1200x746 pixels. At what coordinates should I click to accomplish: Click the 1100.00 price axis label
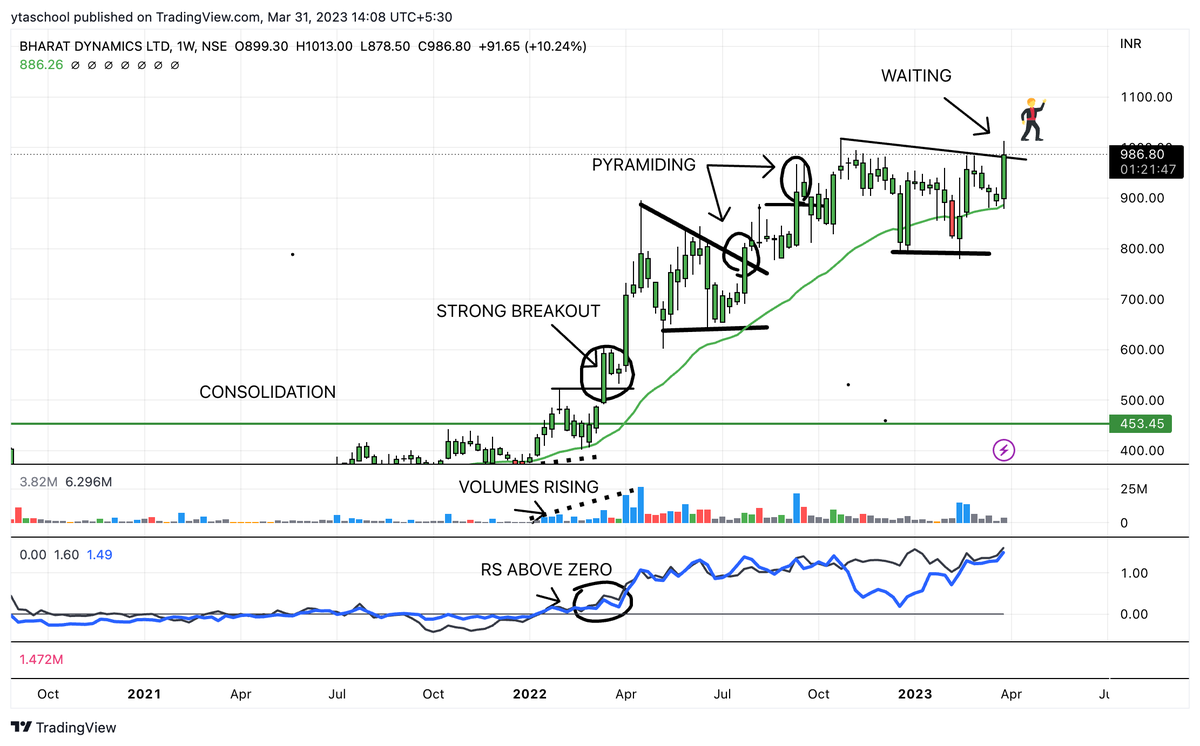1146,97
